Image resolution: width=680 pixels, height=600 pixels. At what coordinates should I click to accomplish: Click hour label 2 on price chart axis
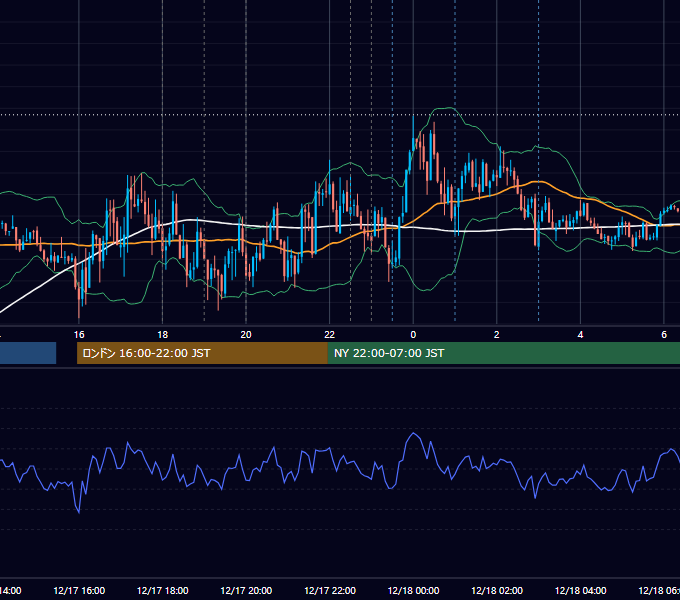(497, 335)
